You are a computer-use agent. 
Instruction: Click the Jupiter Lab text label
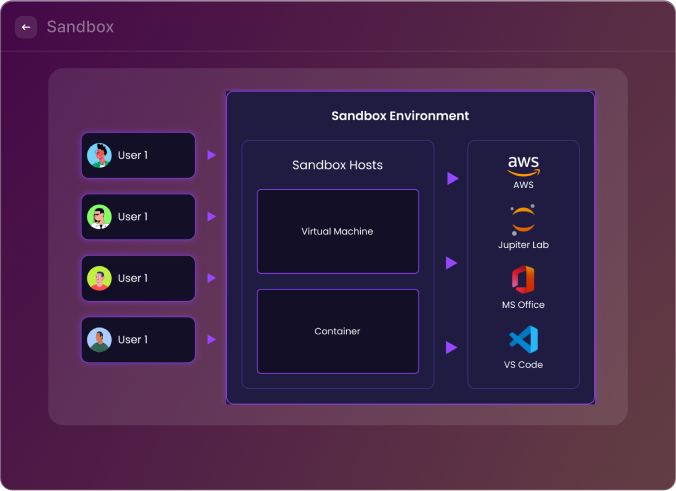[x=523, y=245]
